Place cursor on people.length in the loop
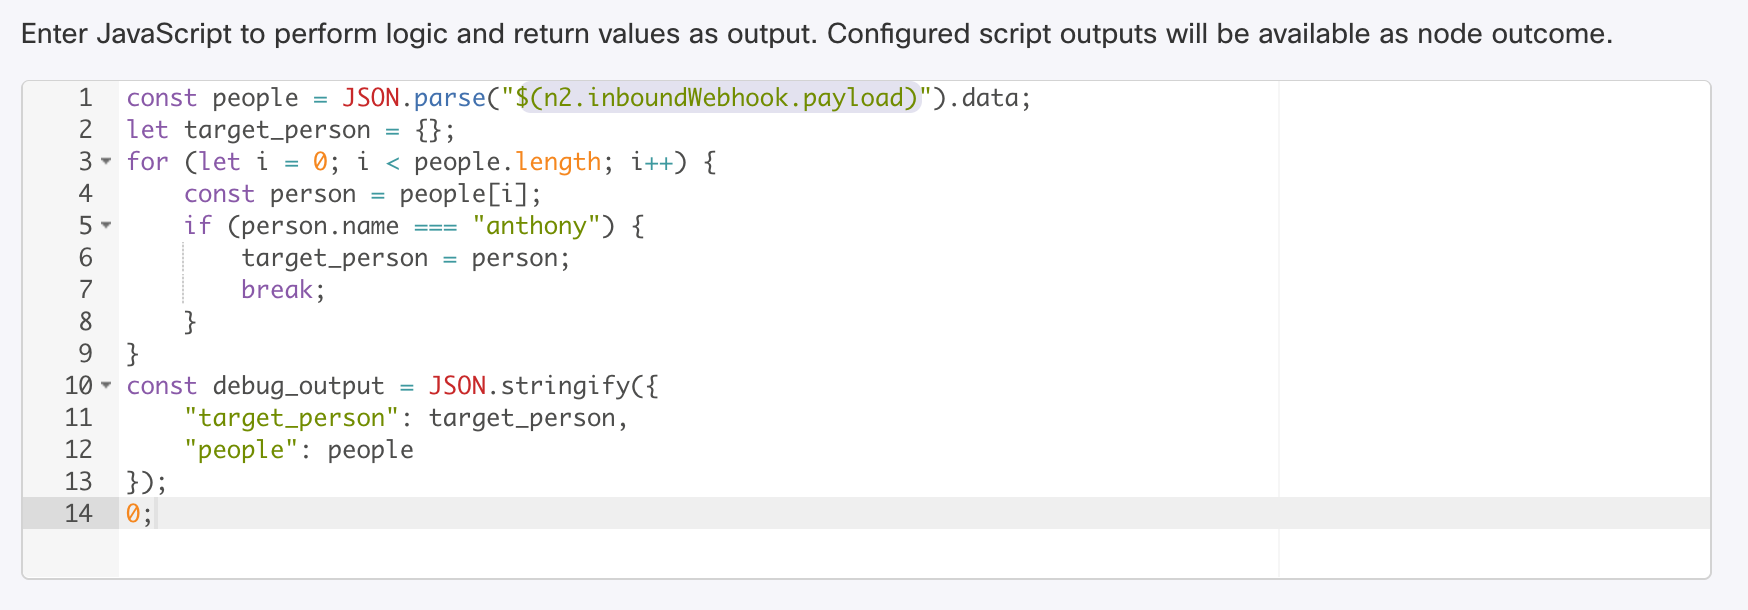 point(507,162)
